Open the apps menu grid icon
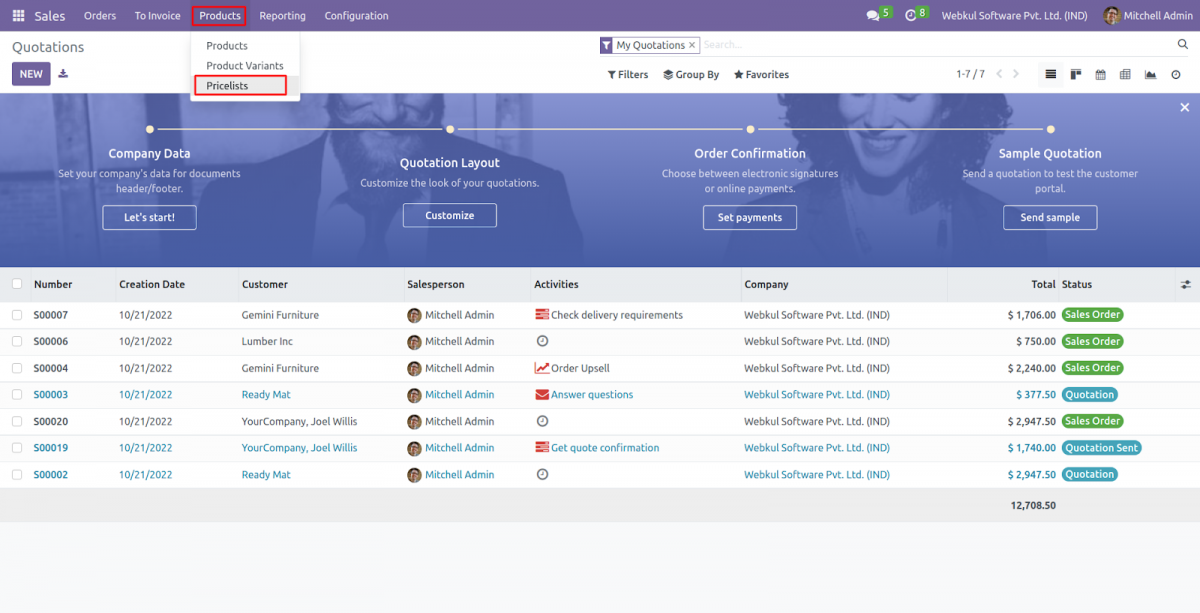1200x613 pixels. click(16, 14)
